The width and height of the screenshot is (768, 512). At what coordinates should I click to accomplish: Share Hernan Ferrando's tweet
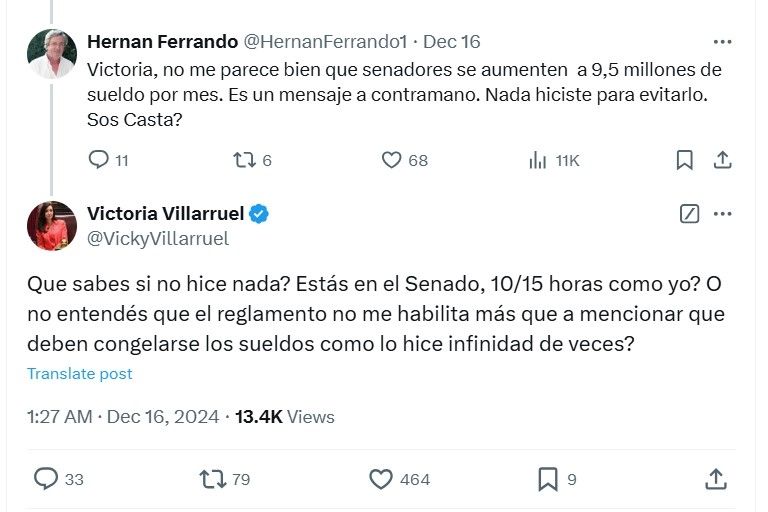(722, 160)
